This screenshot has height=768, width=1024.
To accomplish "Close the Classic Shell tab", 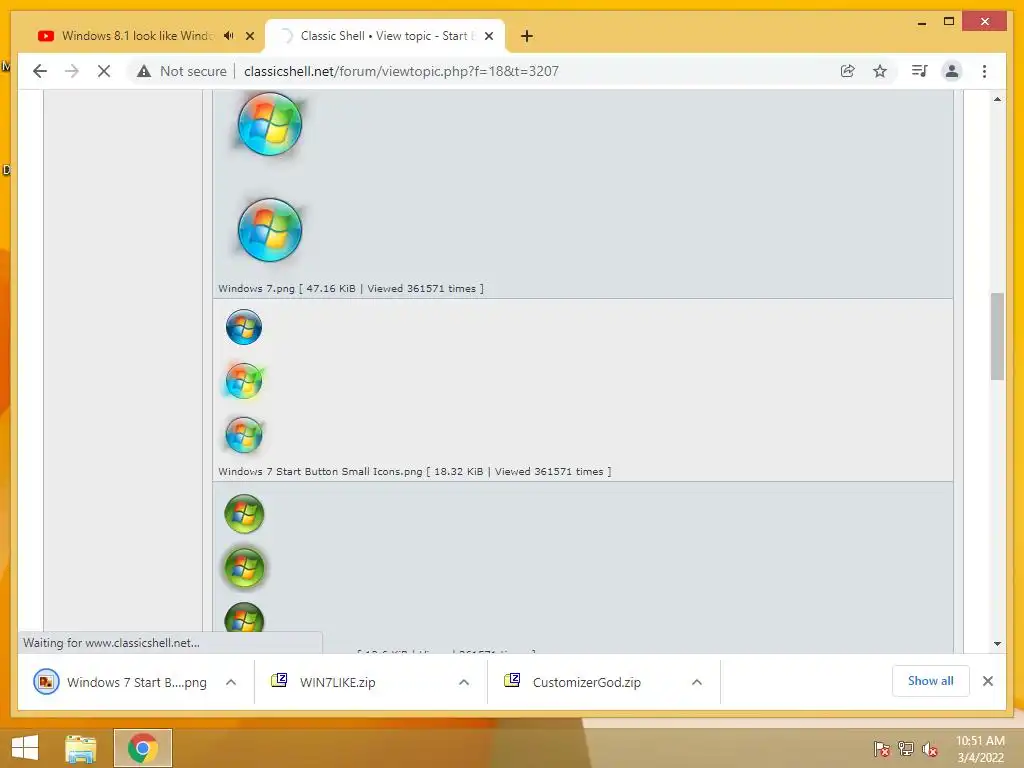I will click(x=488, y=36).
